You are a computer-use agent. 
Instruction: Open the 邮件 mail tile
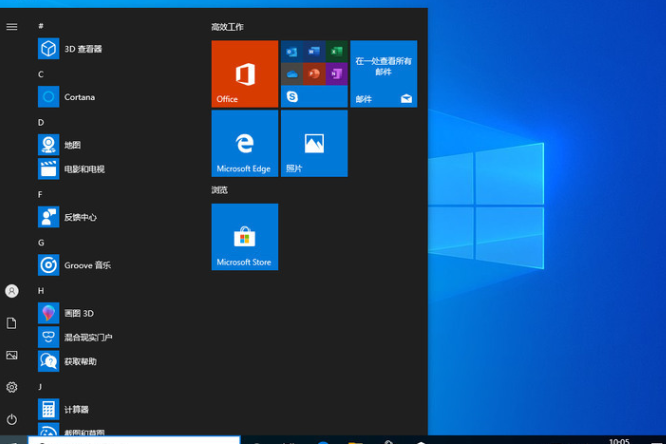point(383,74)
